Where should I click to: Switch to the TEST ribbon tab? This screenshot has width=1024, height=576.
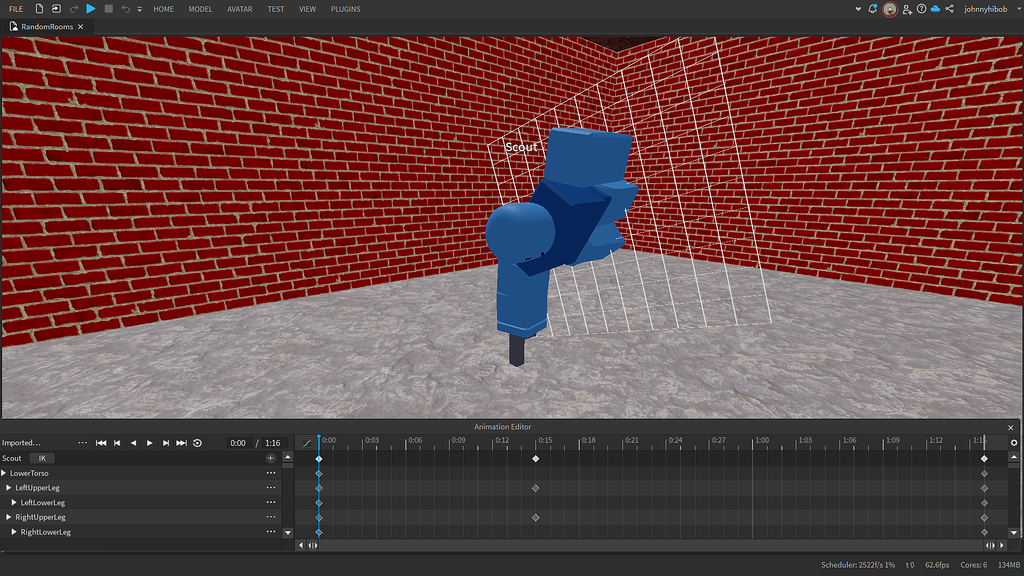tap(276, 9)
